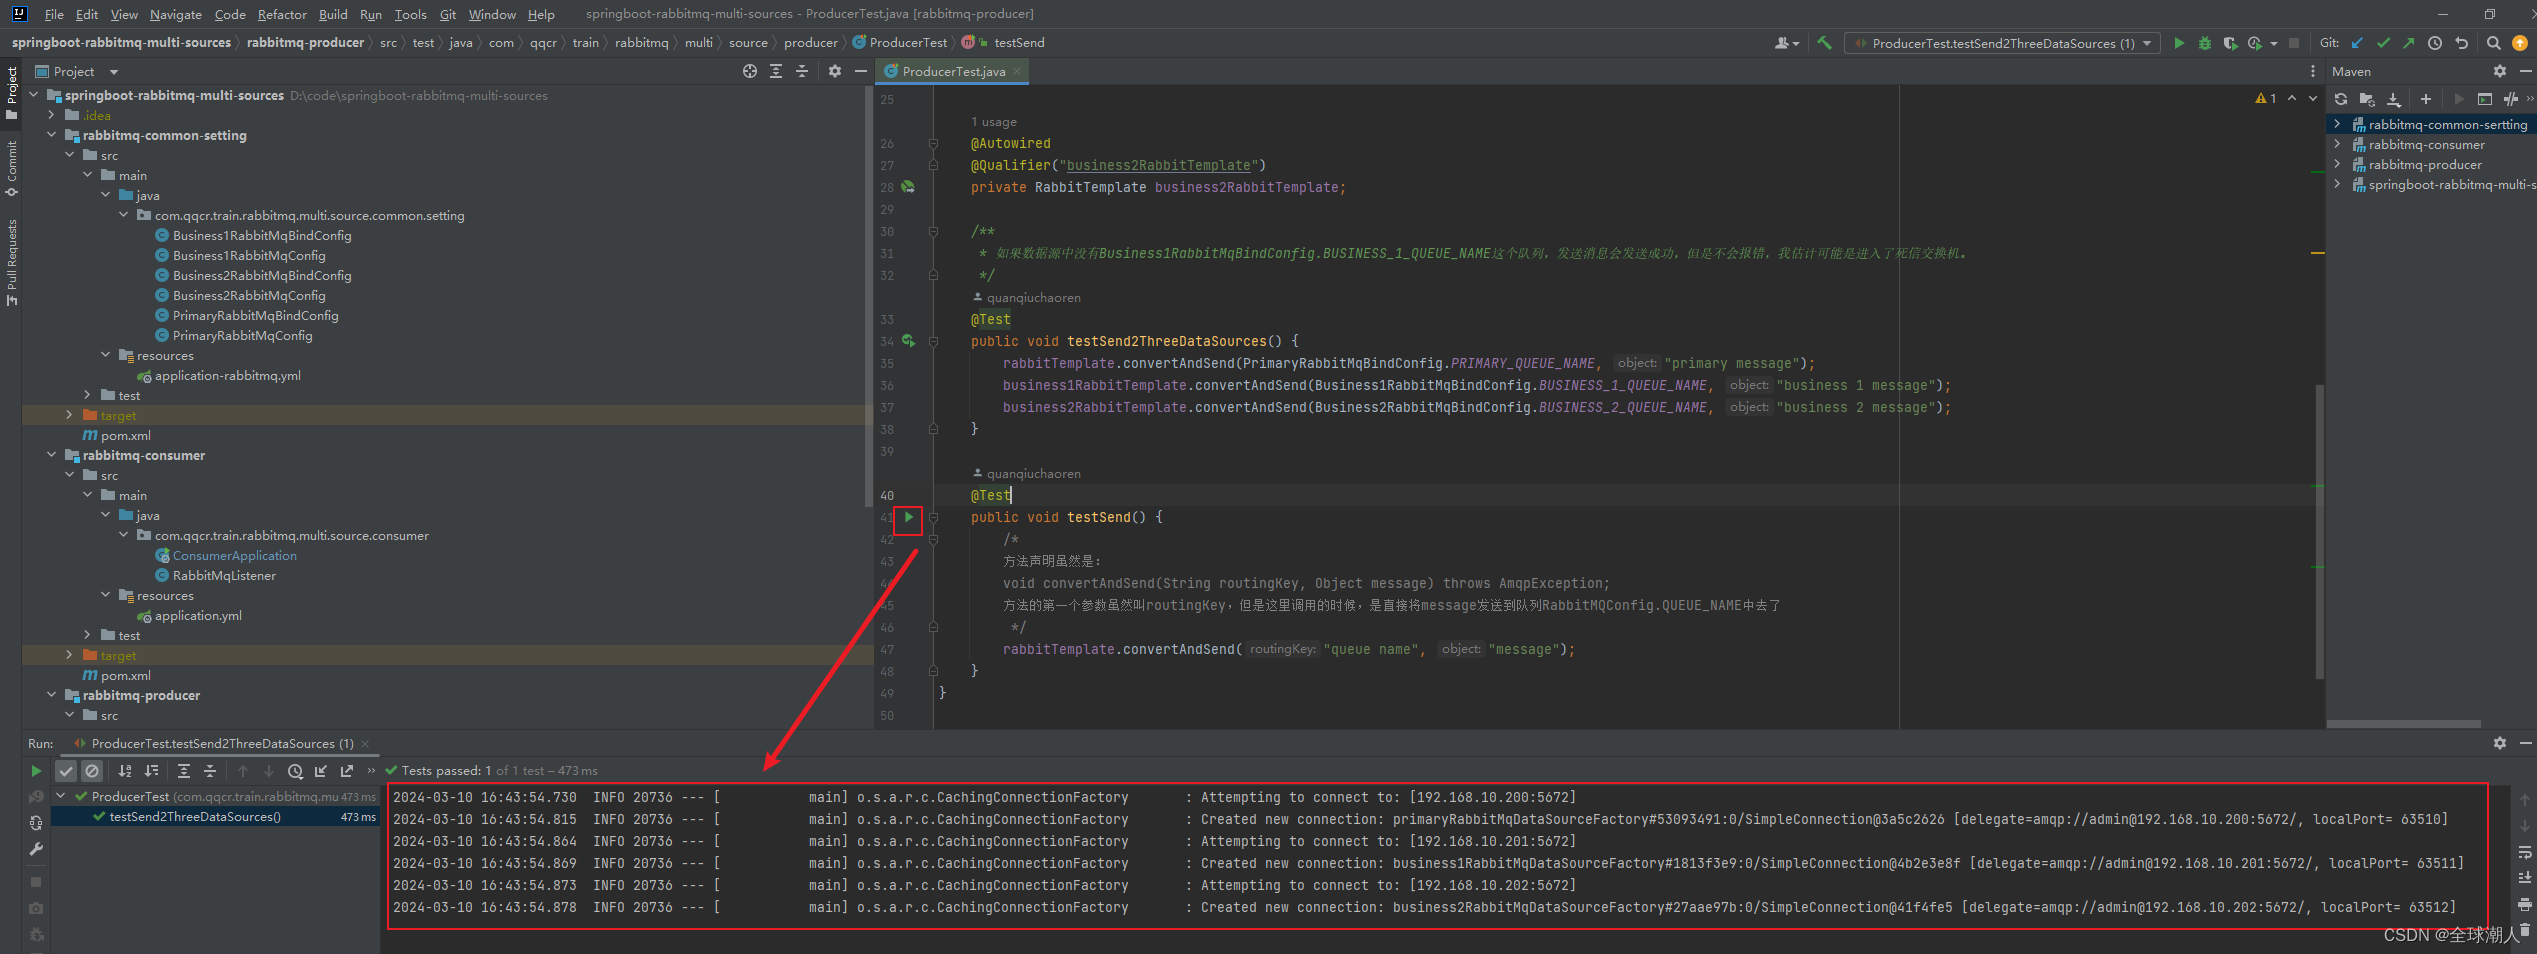The image size is (2537, 954).
Task: Rollback changes with the undo arrow icon
Action: click(2461, 43)
